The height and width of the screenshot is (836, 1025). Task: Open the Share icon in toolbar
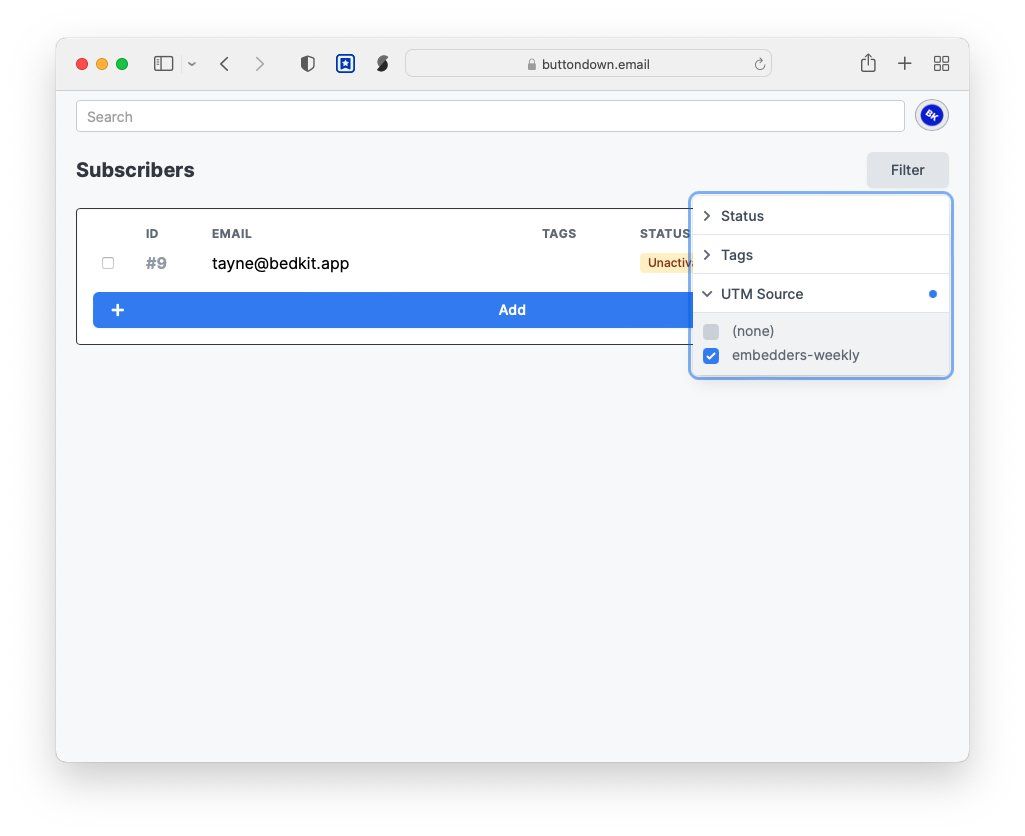click(x=868, y=64)
